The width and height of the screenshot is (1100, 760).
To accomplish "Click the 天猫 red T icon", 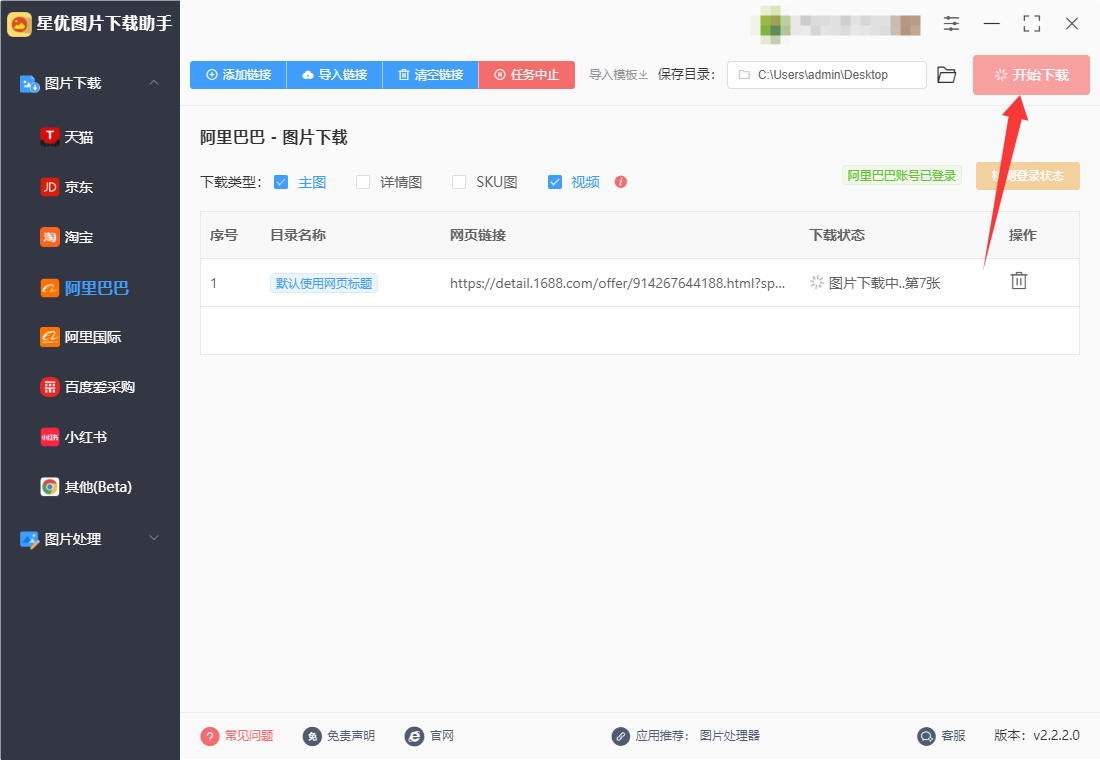I will [x=49, y=137].
